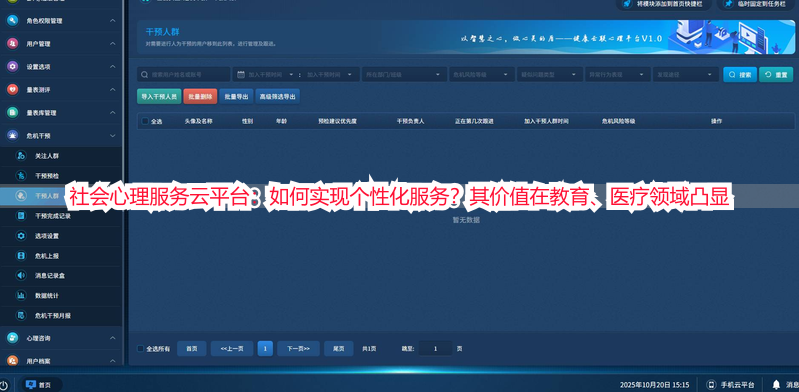This screenshot has height=392, width=799.
Task: Click the 危机风险等级 column header in table
Action: tap(618, 121)
